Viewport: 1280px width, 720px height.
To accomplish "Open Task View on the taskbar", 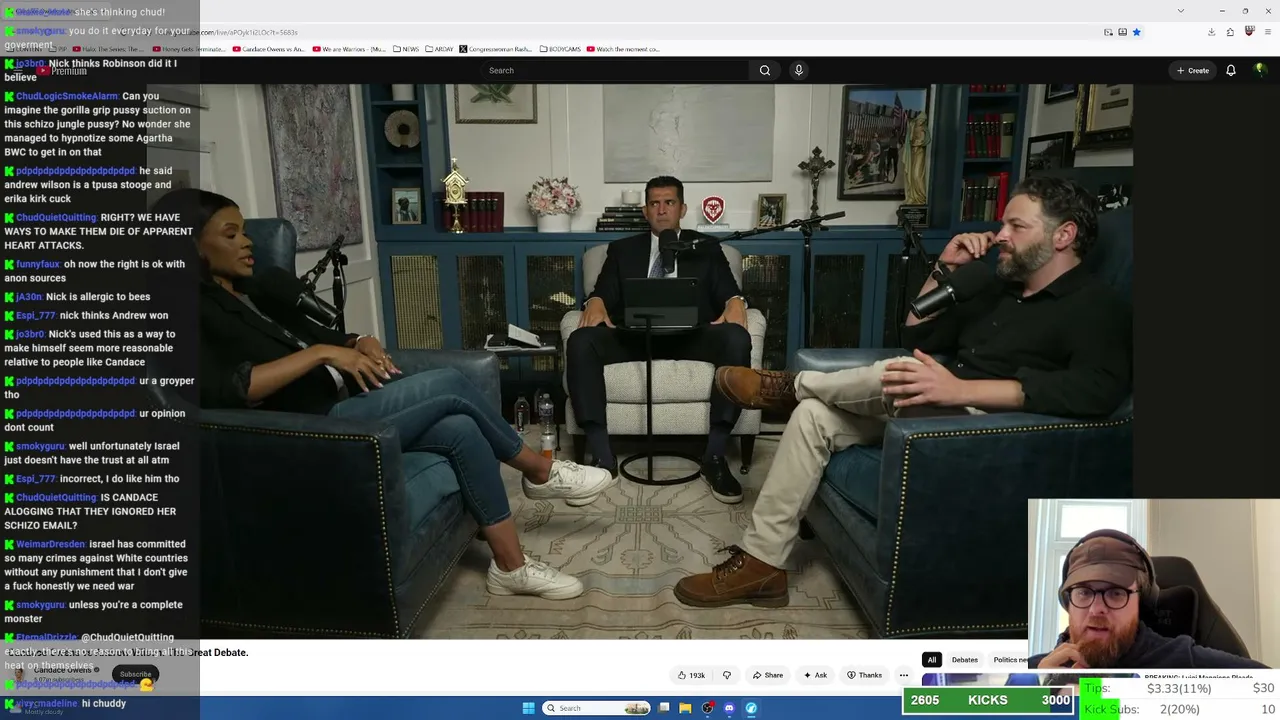I will [x=663, y=708].
